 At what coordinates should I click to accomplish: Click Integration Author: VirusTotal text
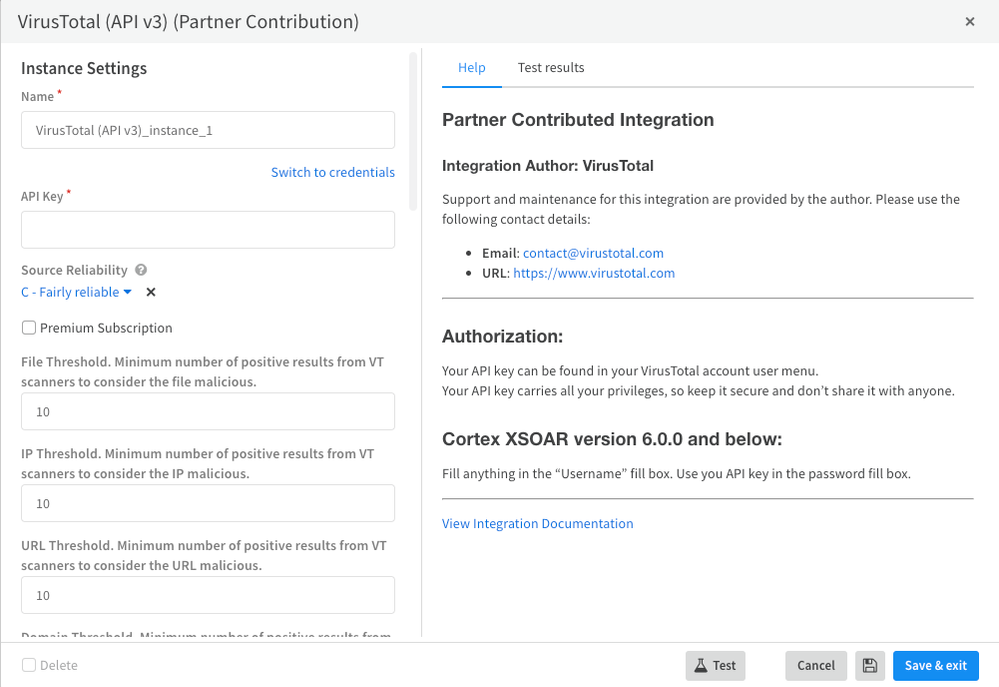(548, 166)
